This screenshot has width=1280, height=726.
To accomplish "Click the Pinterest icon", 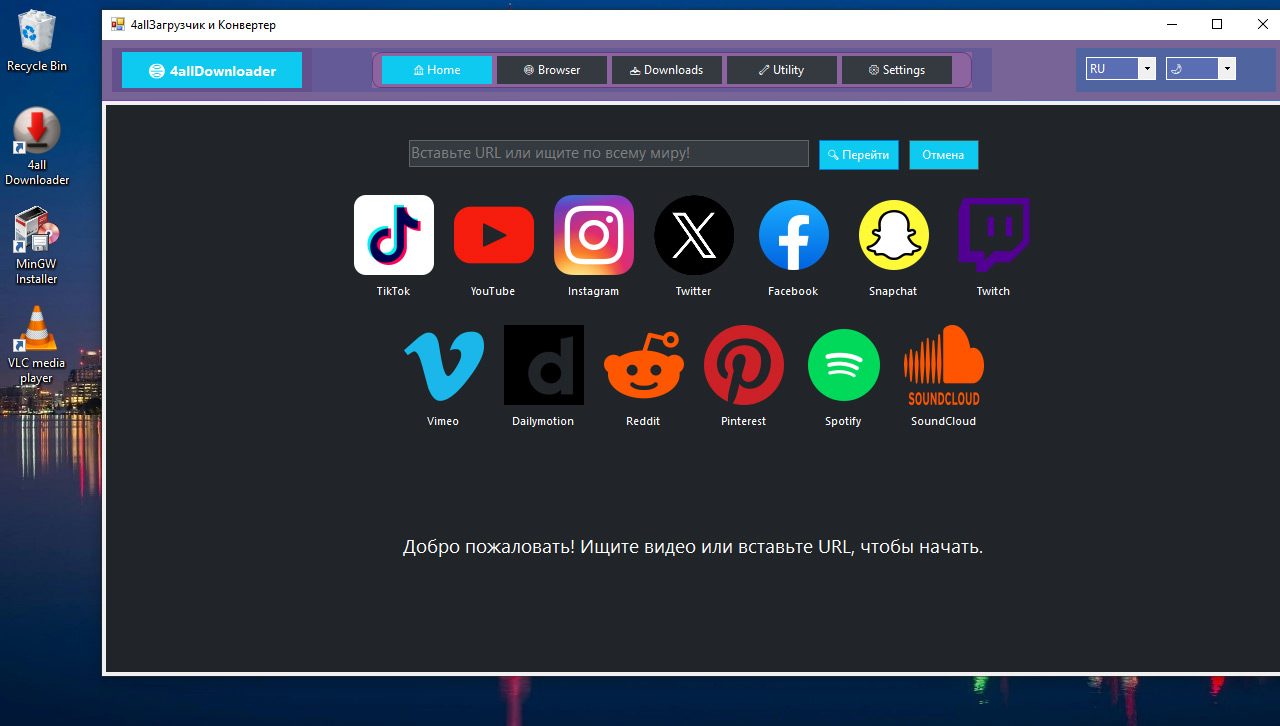I will [x=744, y=365].
